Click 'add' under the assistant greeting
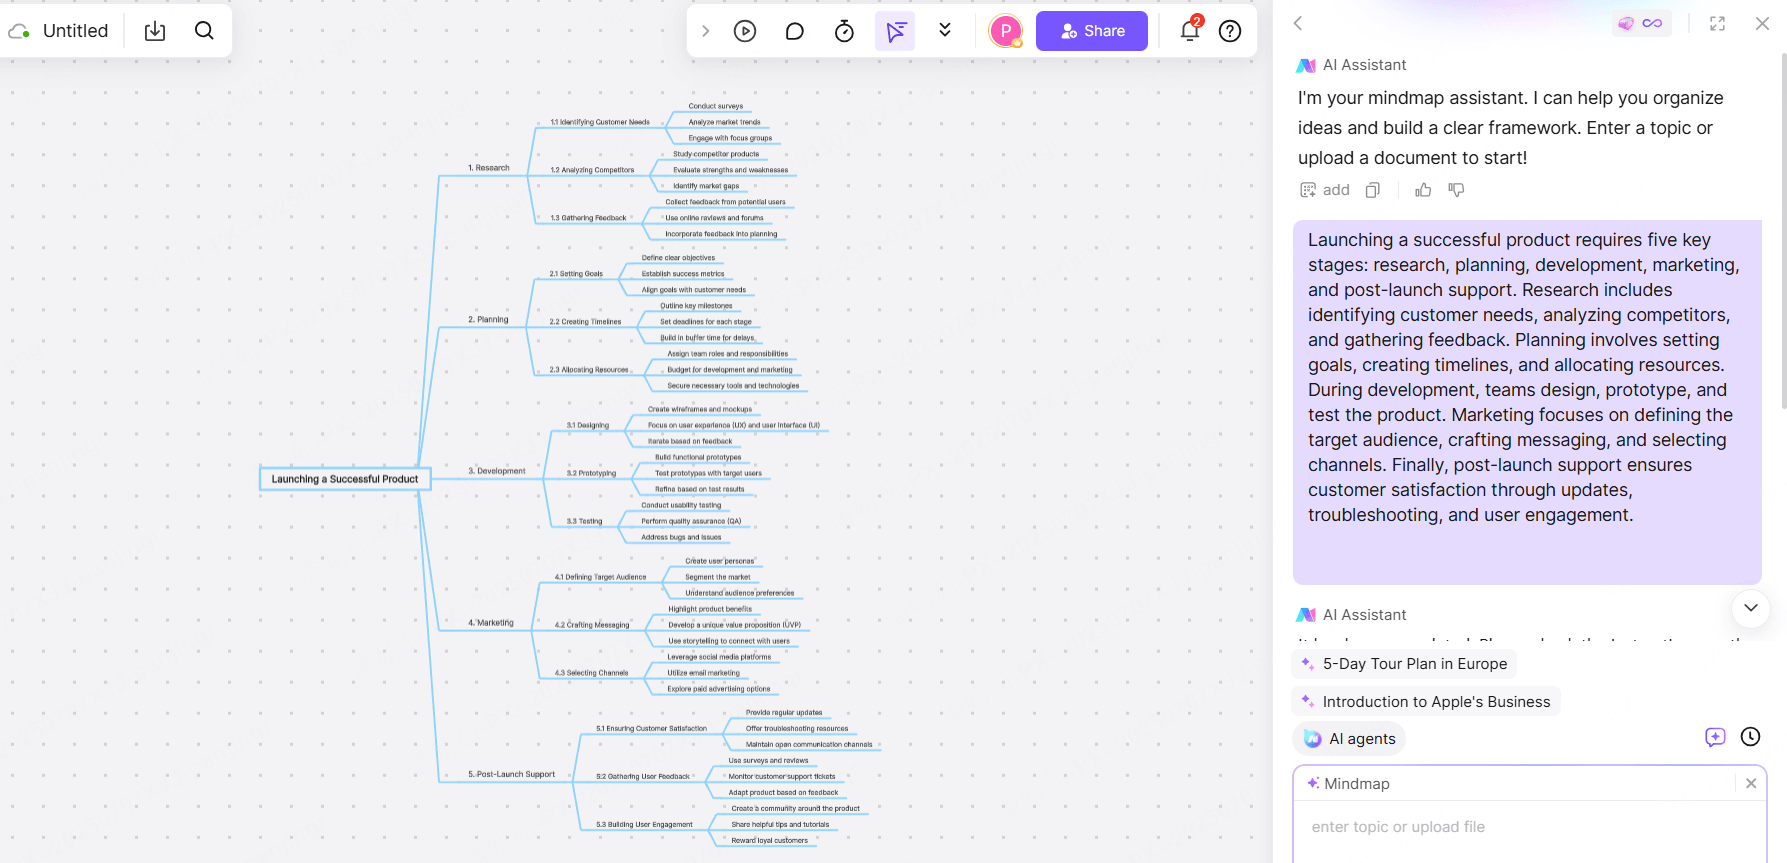 pyautogui.click(x=1324, y=190)
